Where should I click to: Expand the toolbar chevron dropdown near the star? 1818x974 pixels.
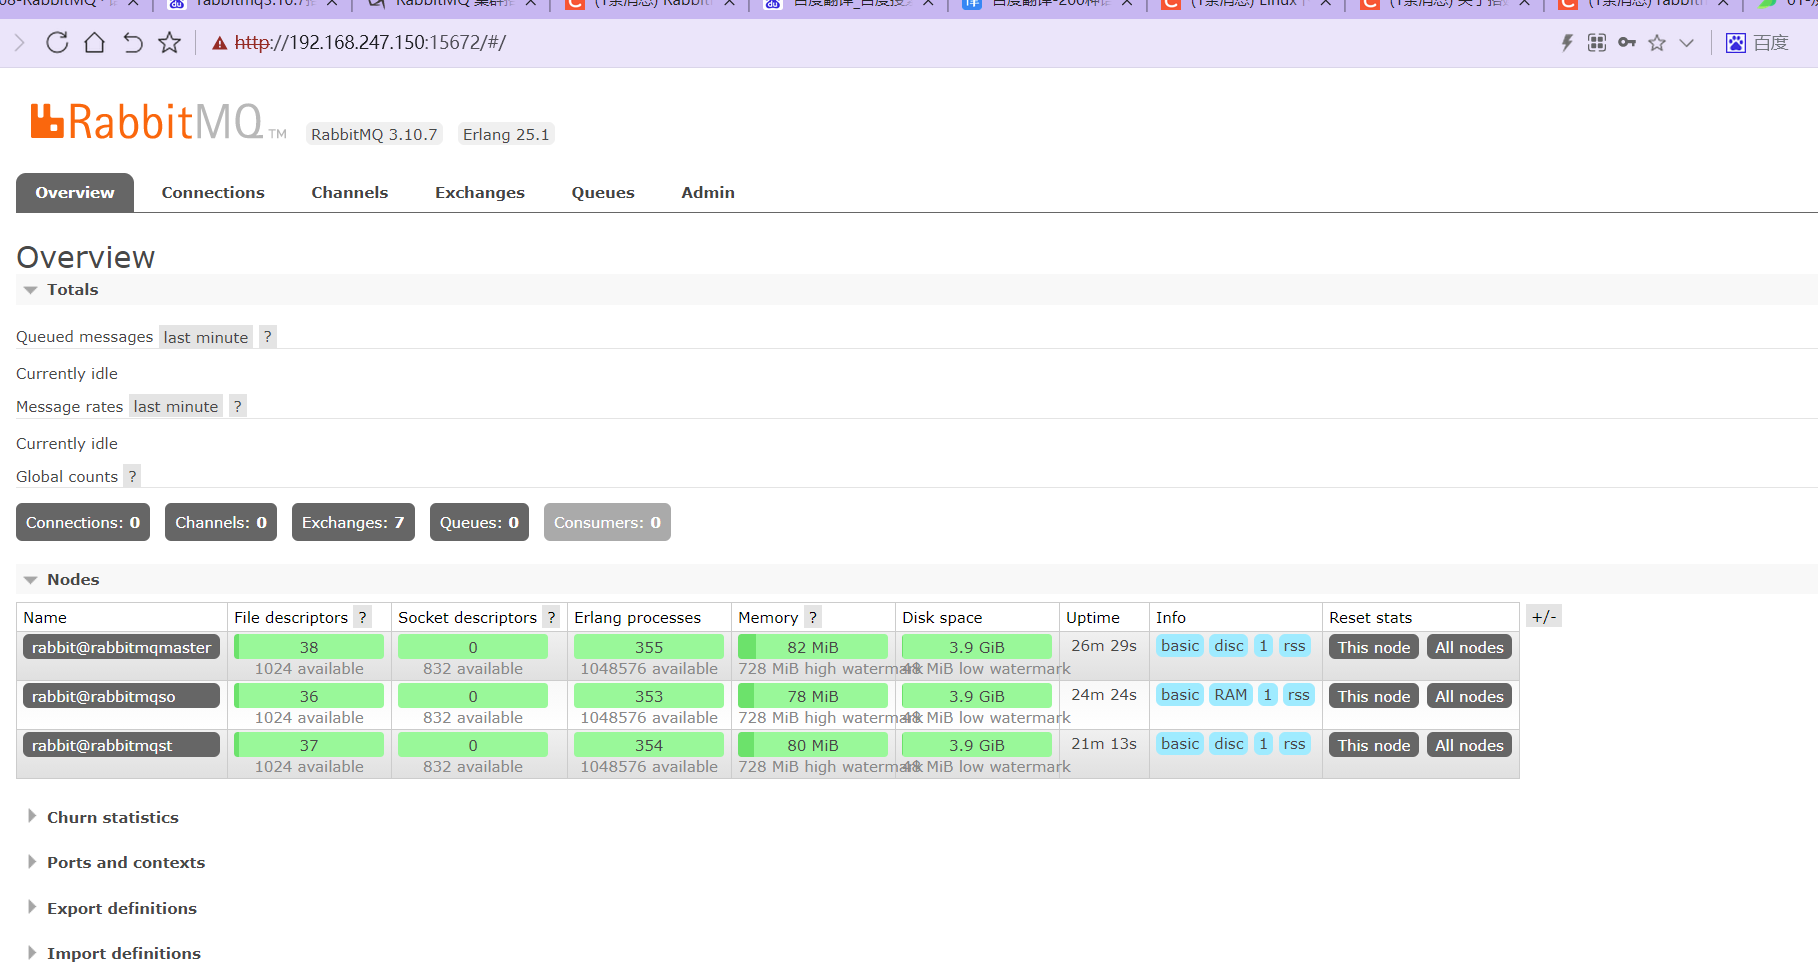click(x=1687, y=43)
